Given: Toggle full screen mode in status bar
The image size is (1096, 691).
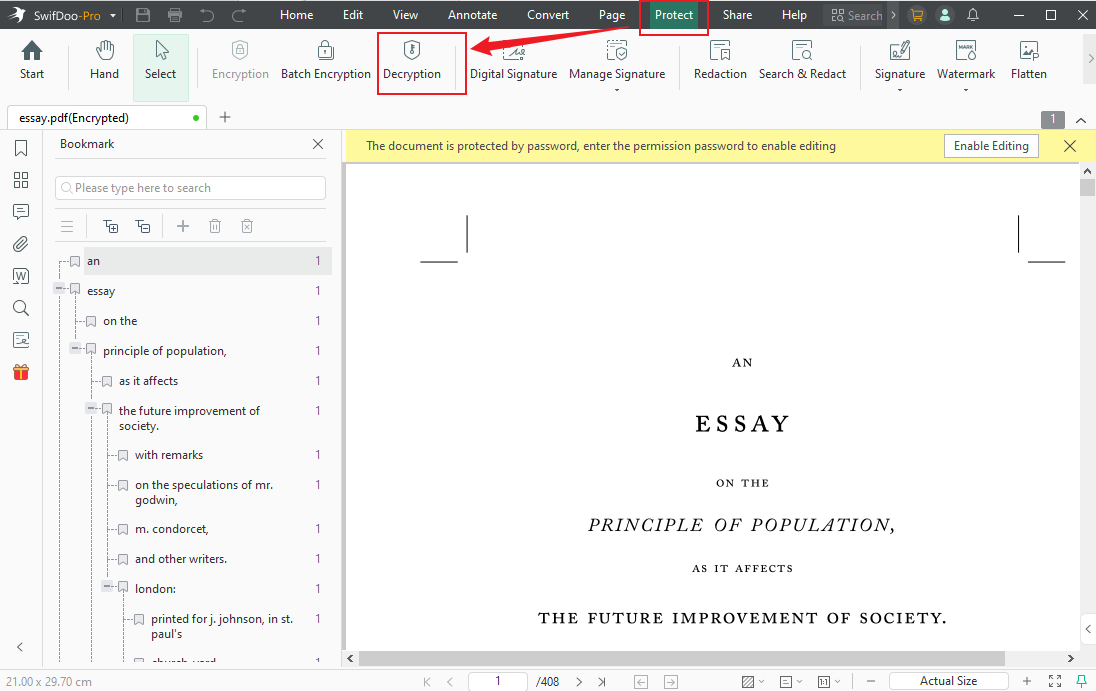Looking at the screenshot, I should point(1054,681).
